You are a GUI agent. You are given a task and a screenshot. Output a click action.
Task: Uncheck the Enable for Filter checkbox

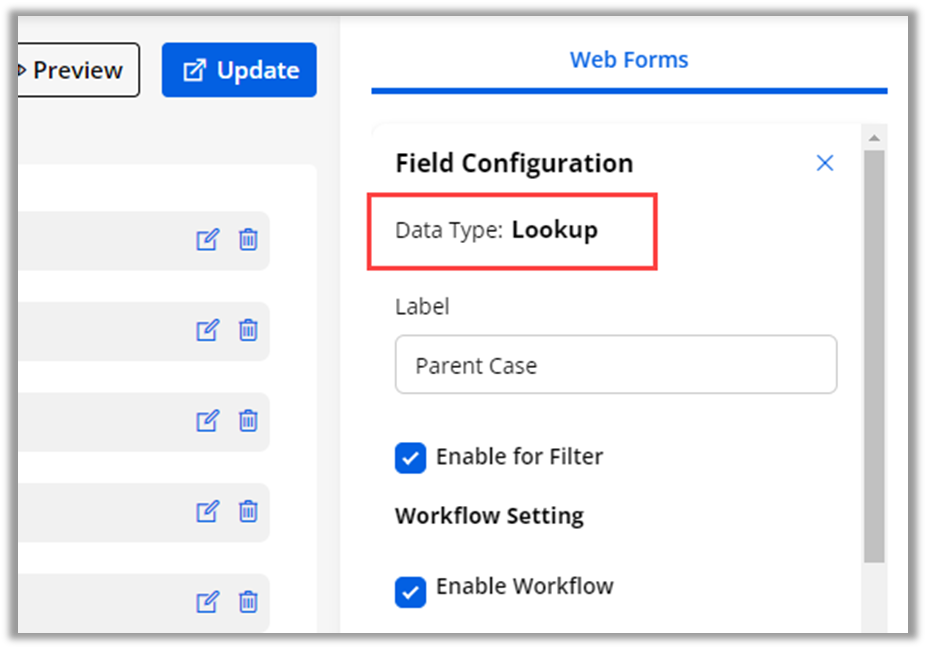(410, 458)
